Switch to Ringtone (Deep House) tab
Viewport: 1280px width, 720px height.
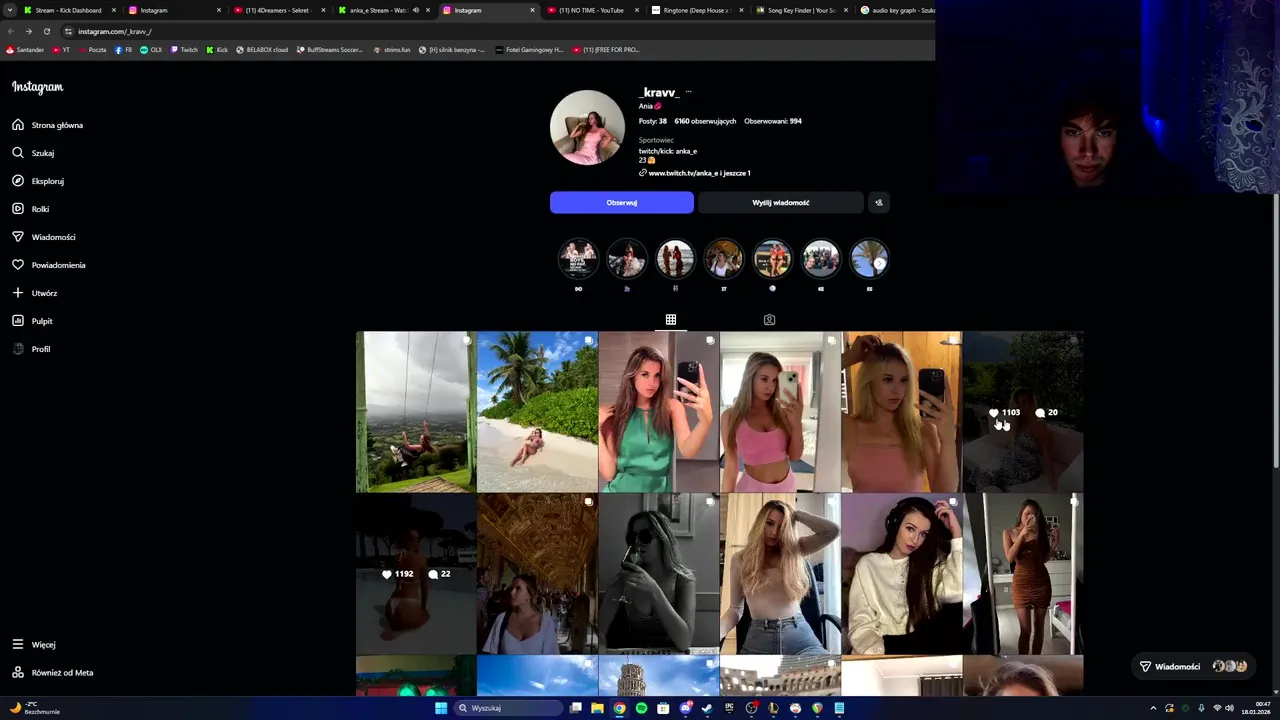click(697, 10)
